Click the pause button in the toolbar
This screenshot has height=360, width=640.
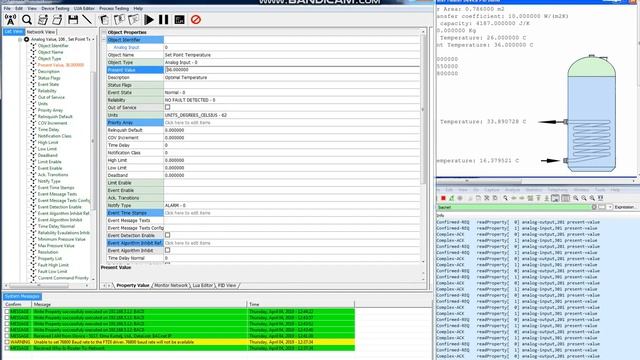coord(164,20)
